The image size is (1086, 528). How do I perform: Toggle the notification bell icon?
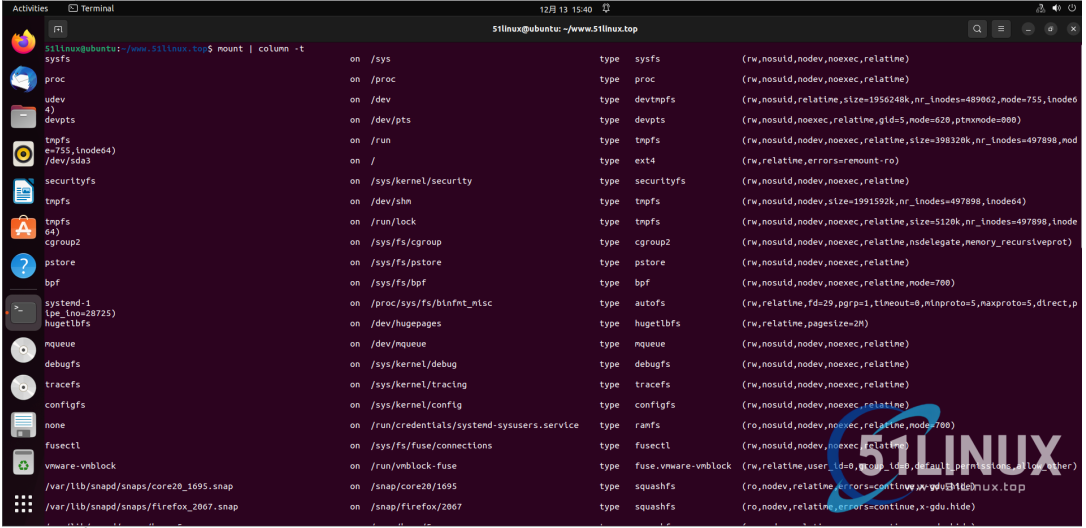[606, 8]
